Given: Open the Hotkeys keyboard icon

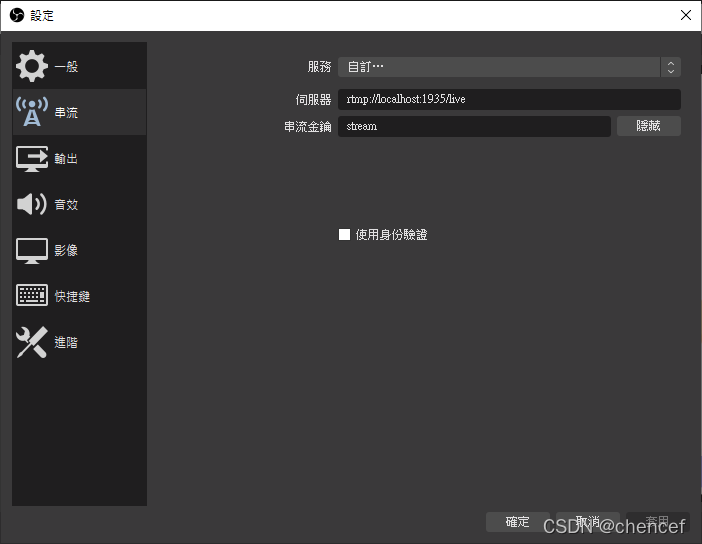Looking at the screenshot, I should pyautogui.click(x=32, y=296).
